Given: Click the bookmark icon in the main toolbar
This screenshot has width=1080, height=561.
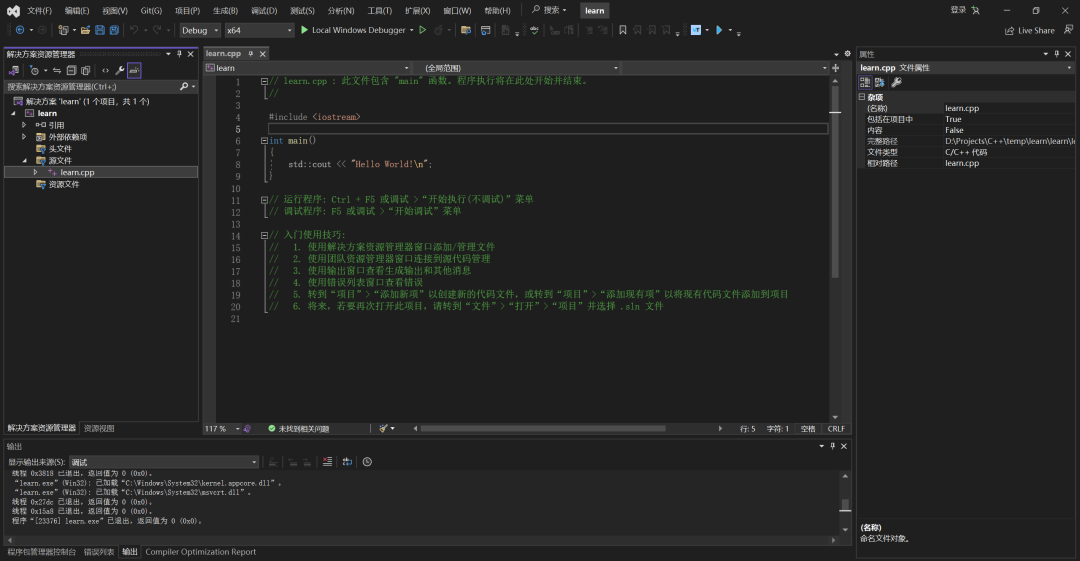Looking at the screenshot, I should 622,30.
